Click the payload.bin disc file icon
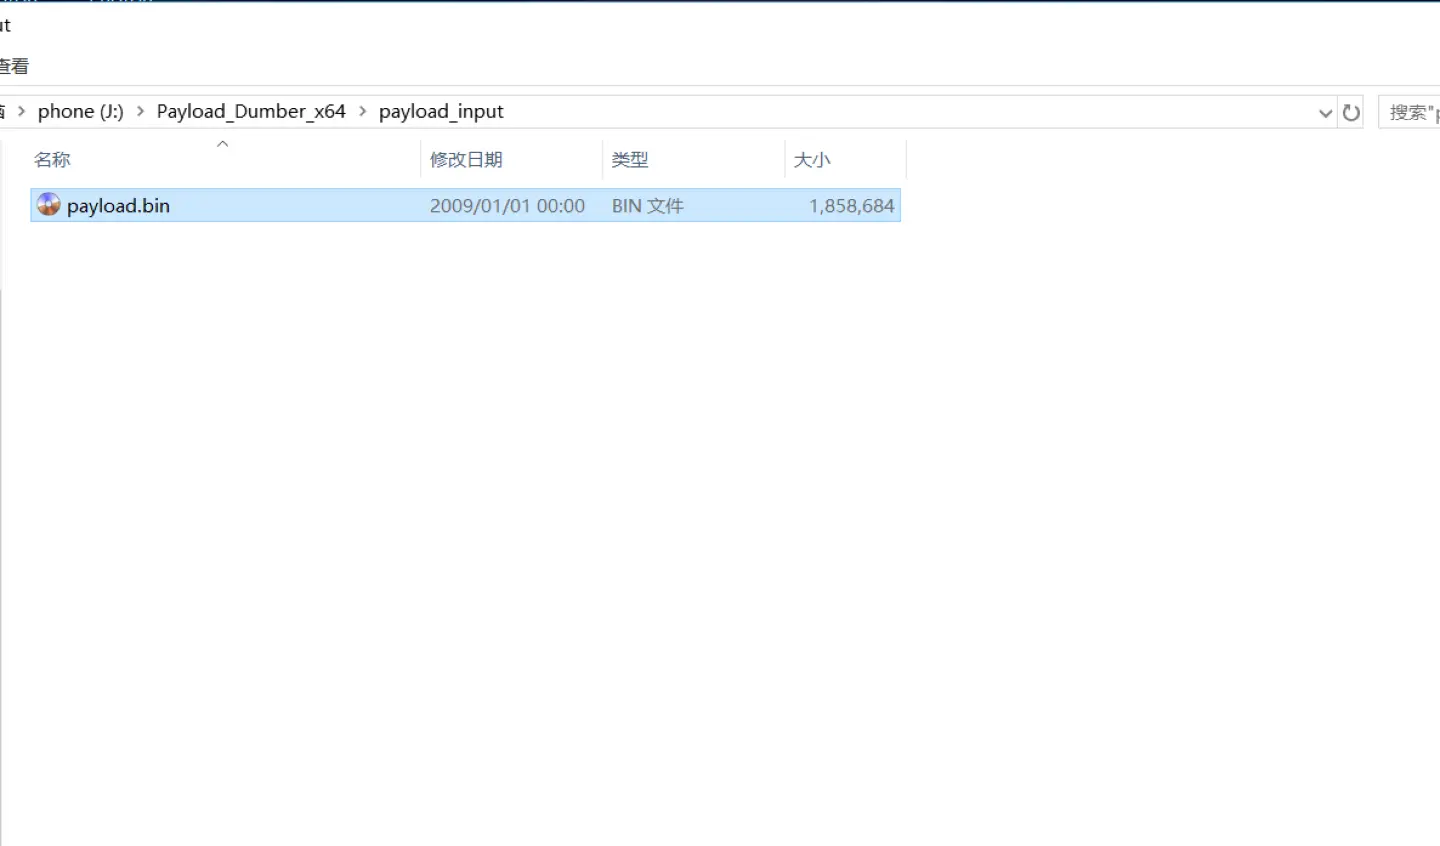The image size is (1440, 846). pos(48,205)
